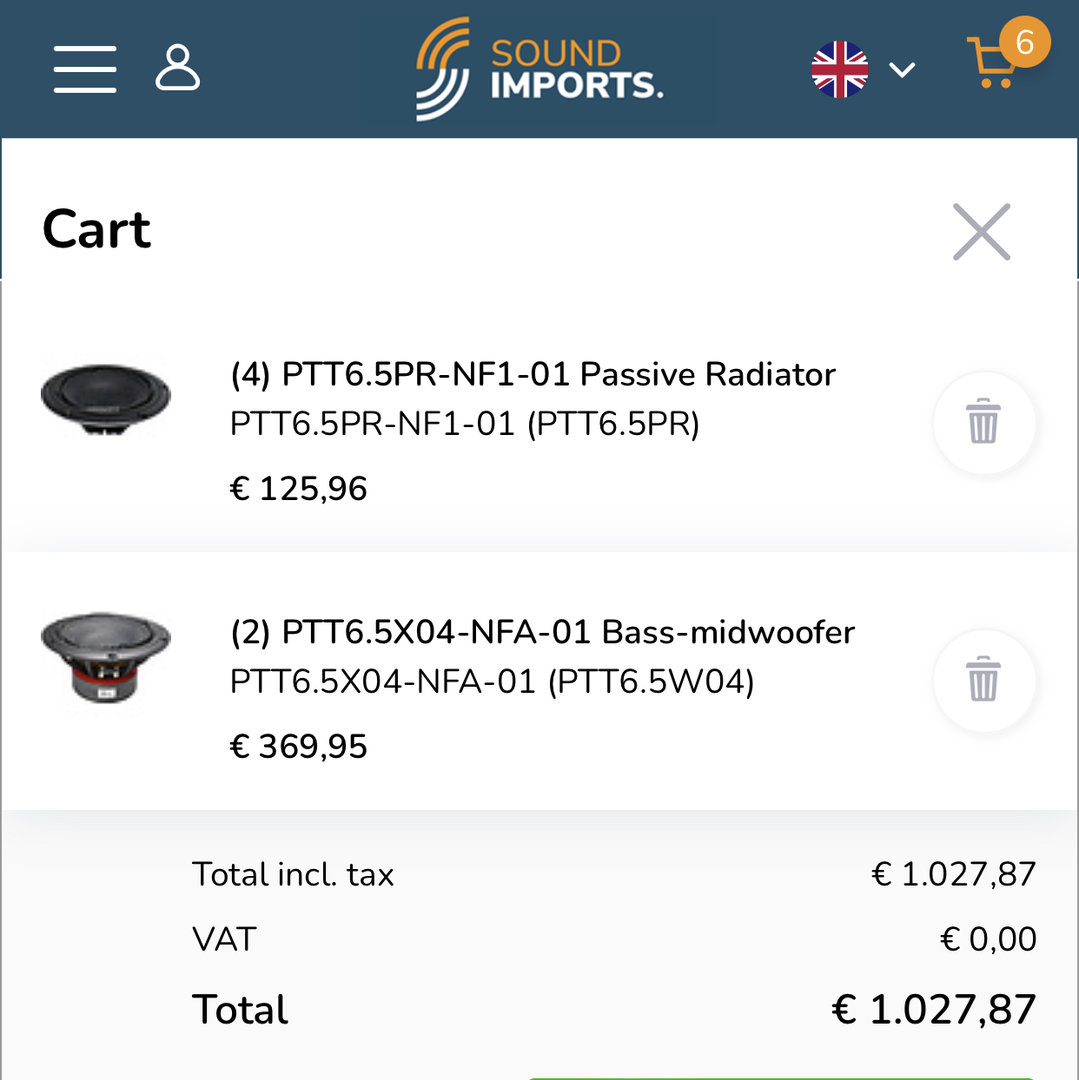Screen dimensions: 1079x1080
Task: Open the hamburger navigation menu
Action: 85,68
